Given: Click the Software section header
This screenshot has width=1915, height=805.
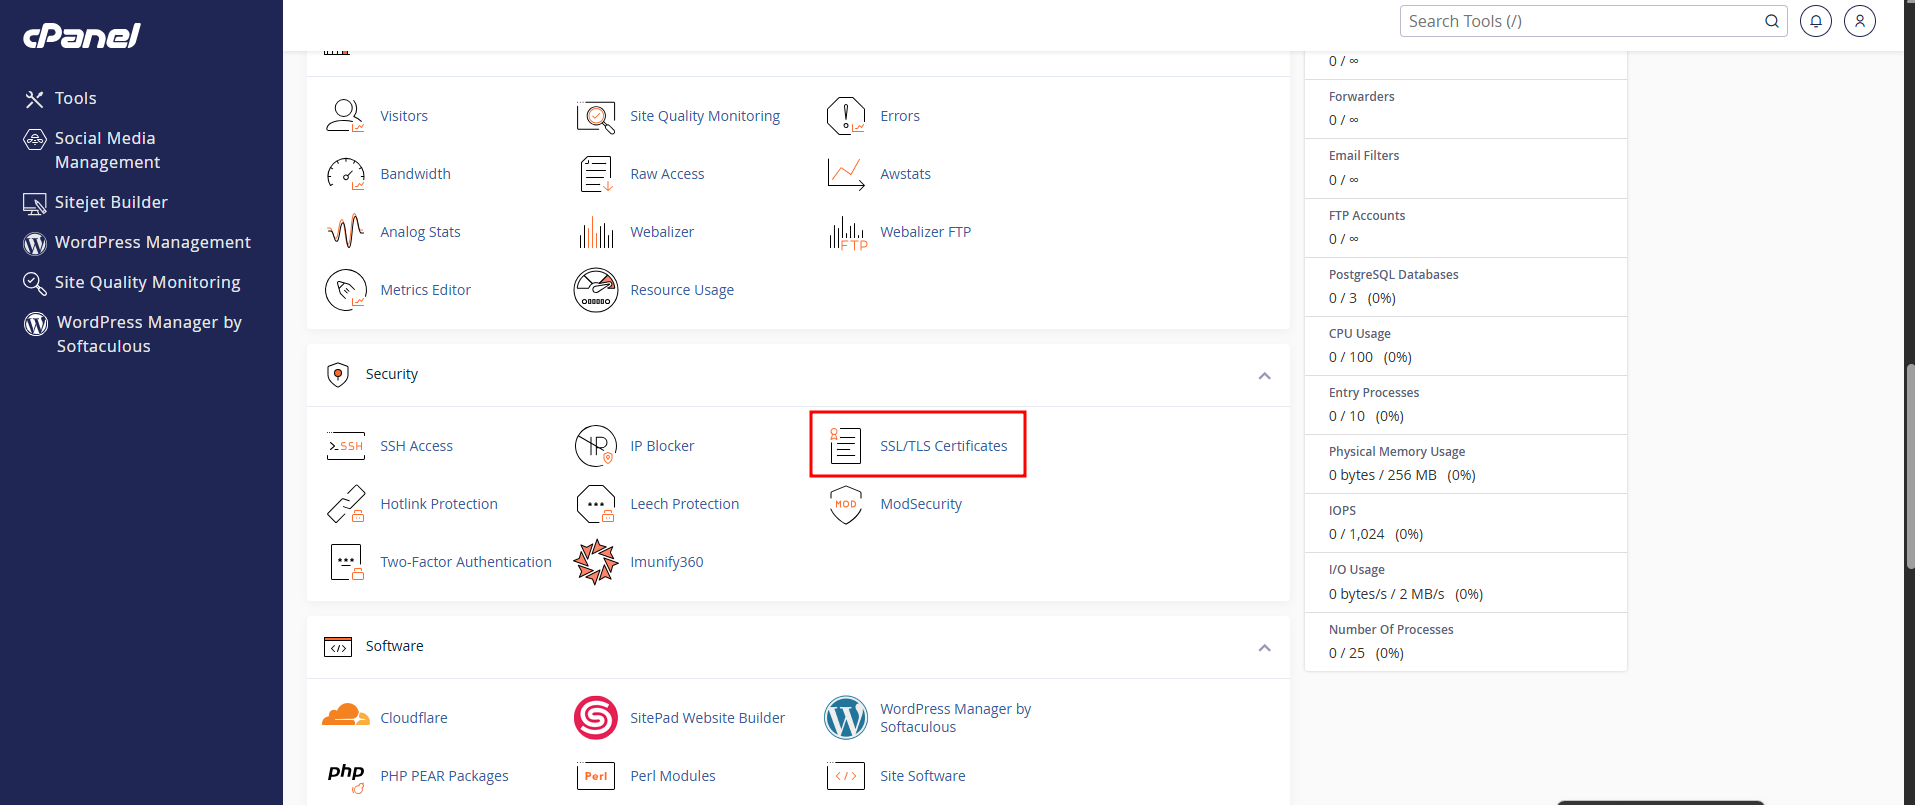Looking at the screenshot, I should click(x=798, y=647).
